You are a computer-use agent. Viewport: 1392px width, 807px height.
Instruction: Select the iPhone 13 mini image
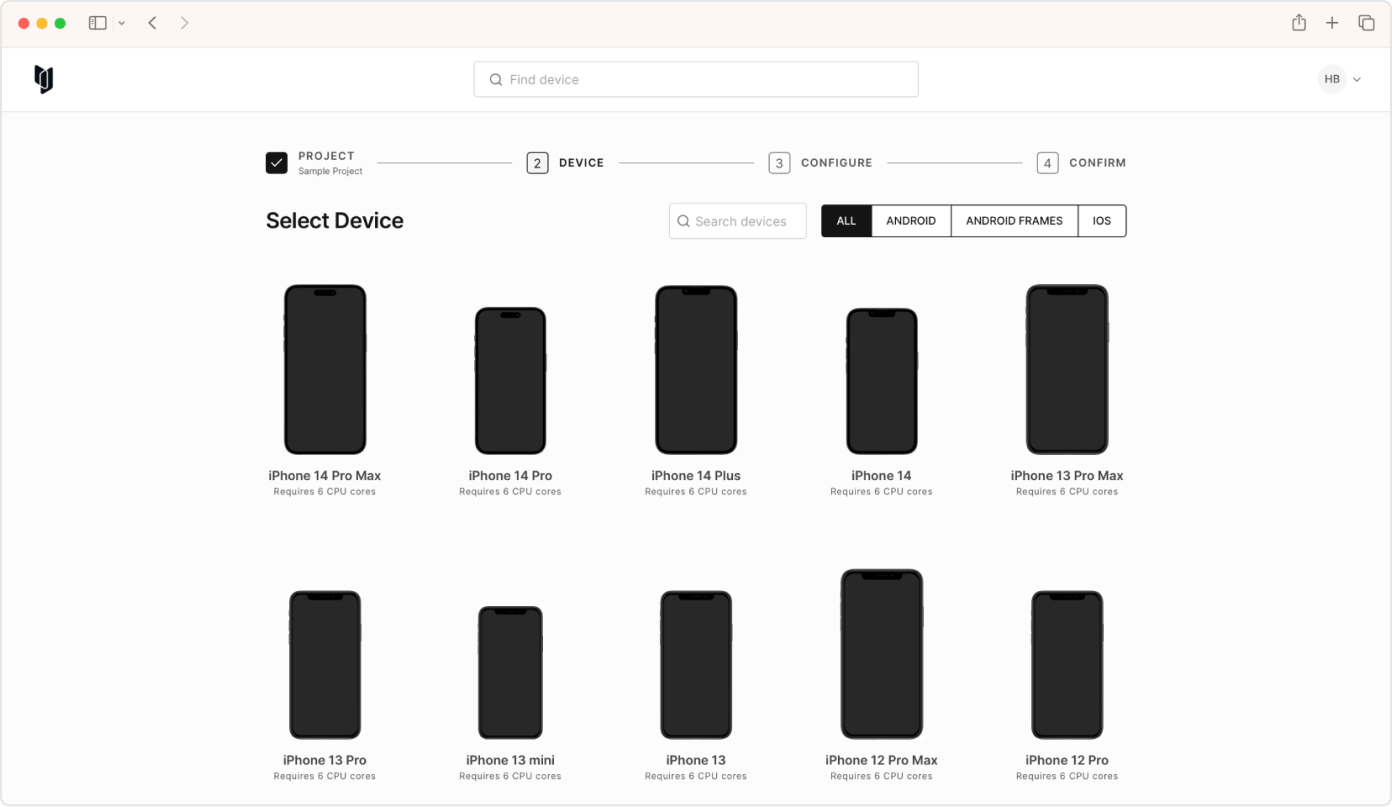[x=510, y=672]
